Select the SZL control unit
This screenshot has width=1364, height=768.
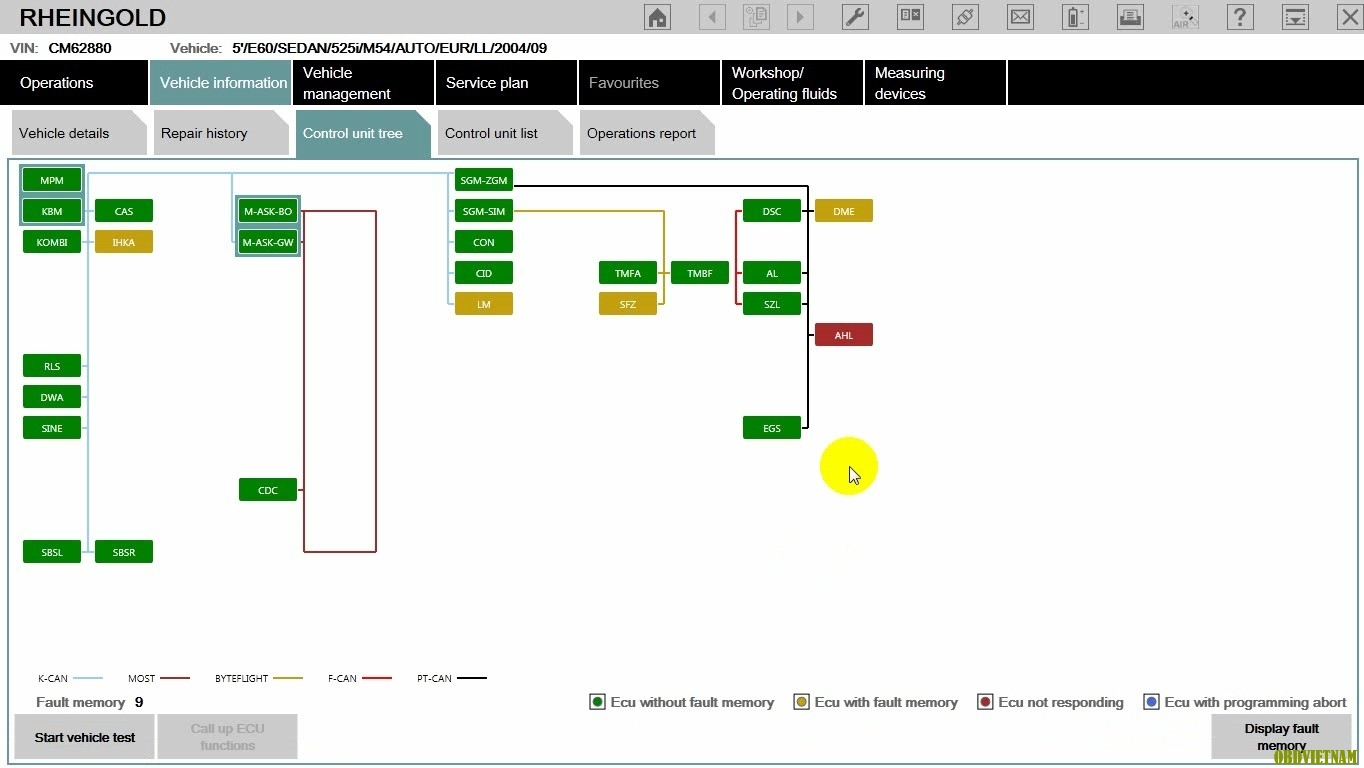[x=772, y=305]
